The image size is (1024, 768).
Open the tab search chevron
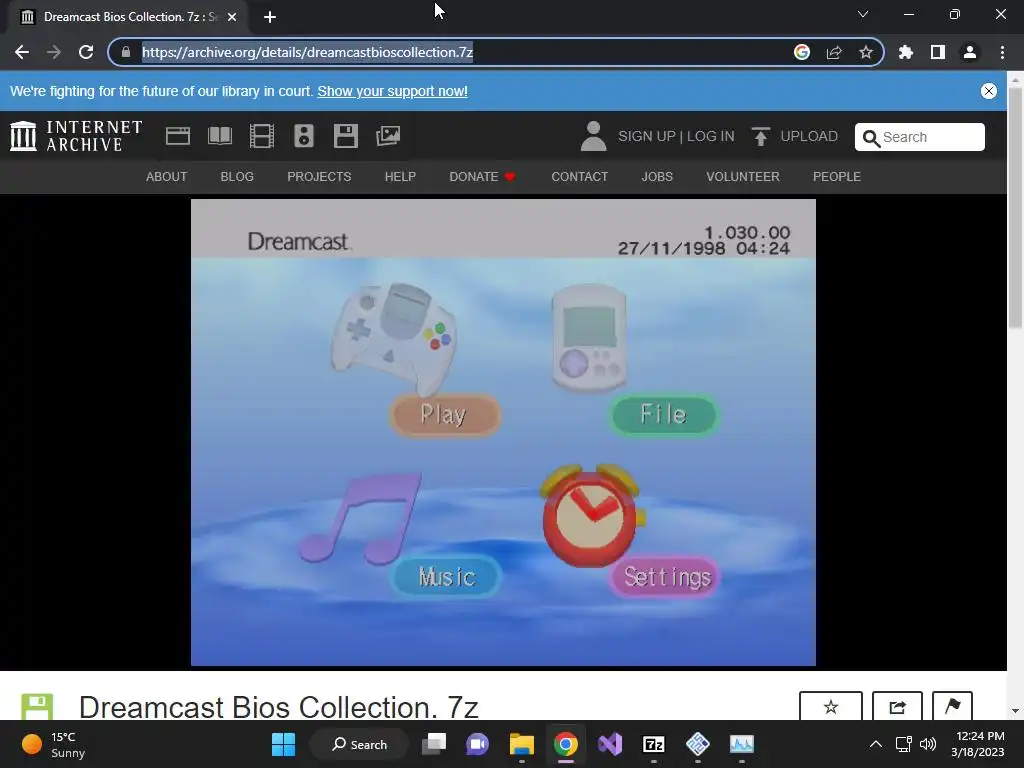[863, 14]
